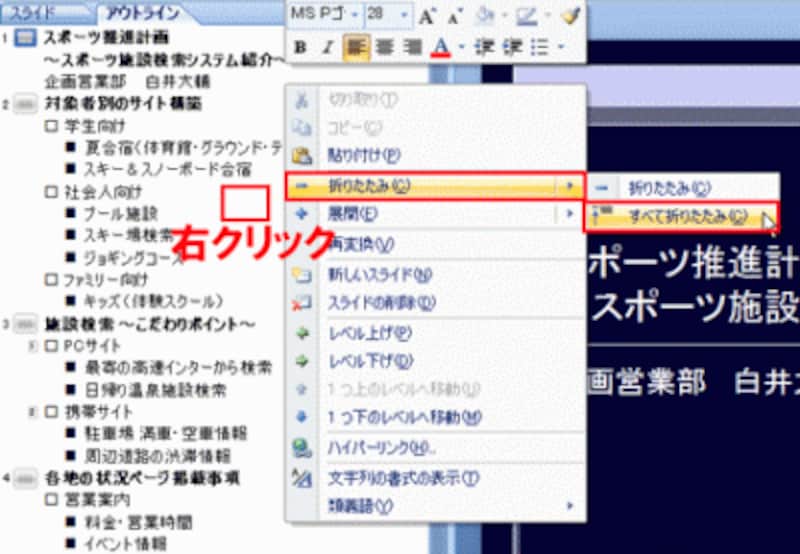Click outline heading 各地の状況ページ掲載事項
Image resolution: width=800 pixels, height=554 pixels.
[x=142, y=479]
